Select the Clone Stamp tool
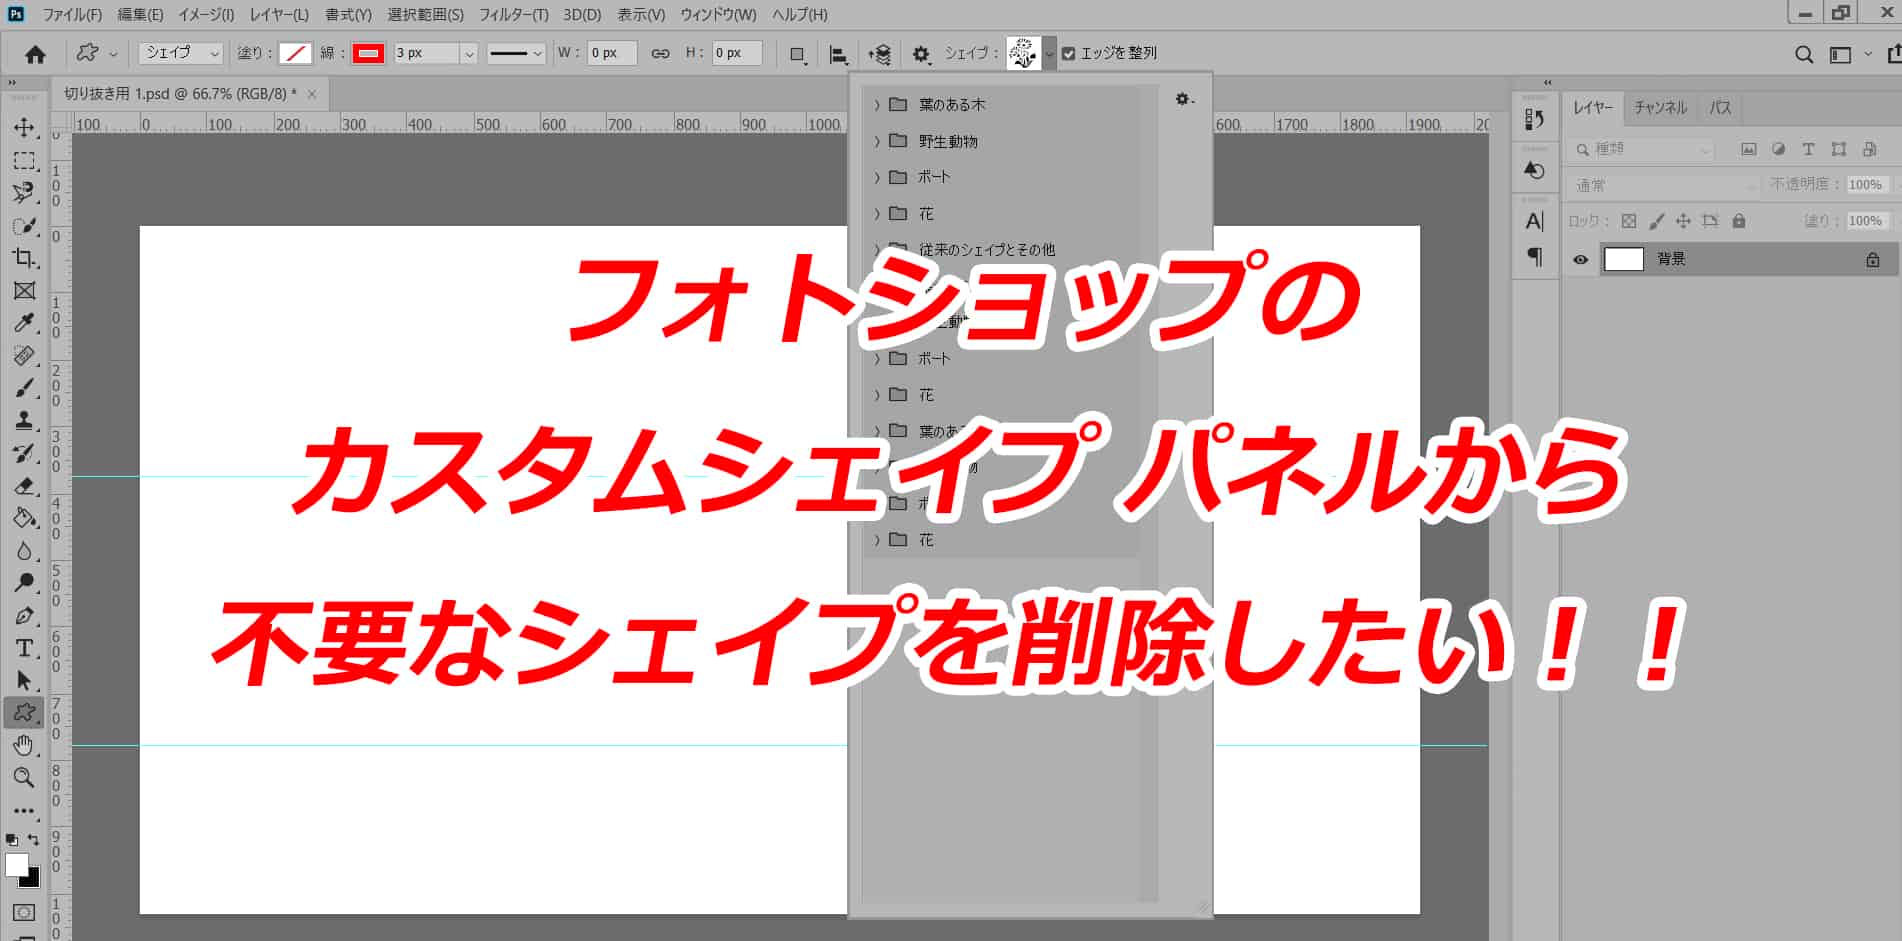Viewport: 1902px width, 941px height. [24, 421]
